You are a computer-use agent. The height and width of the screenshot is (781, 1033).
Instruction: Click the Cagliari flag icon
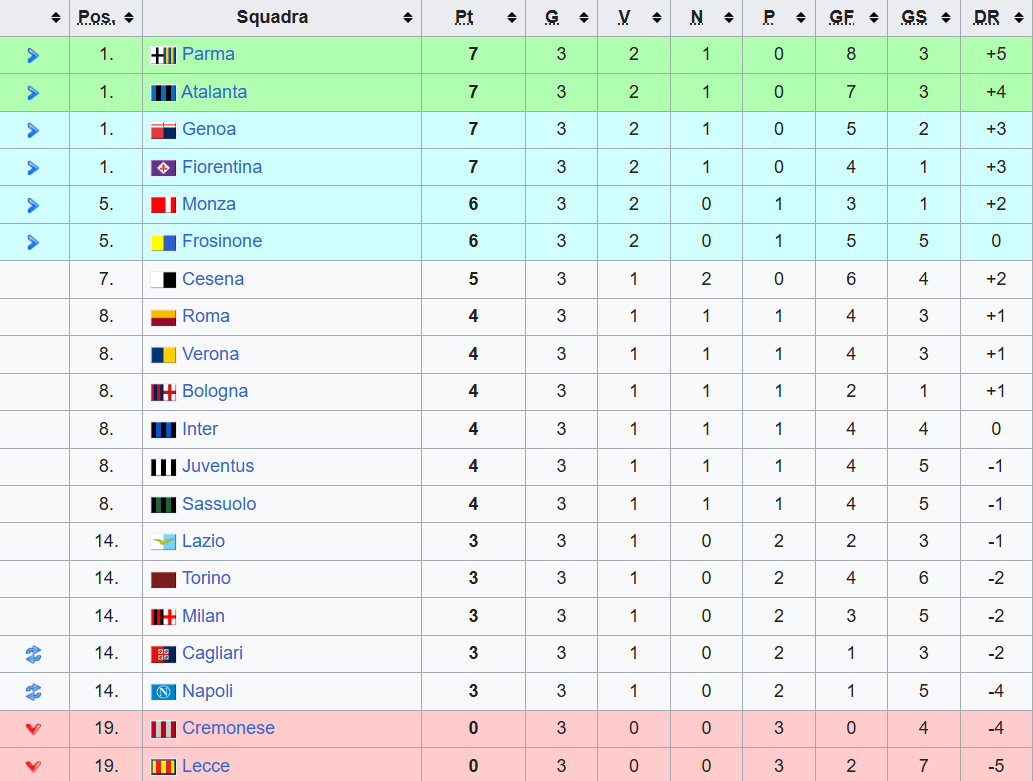(x=163, y=654)
